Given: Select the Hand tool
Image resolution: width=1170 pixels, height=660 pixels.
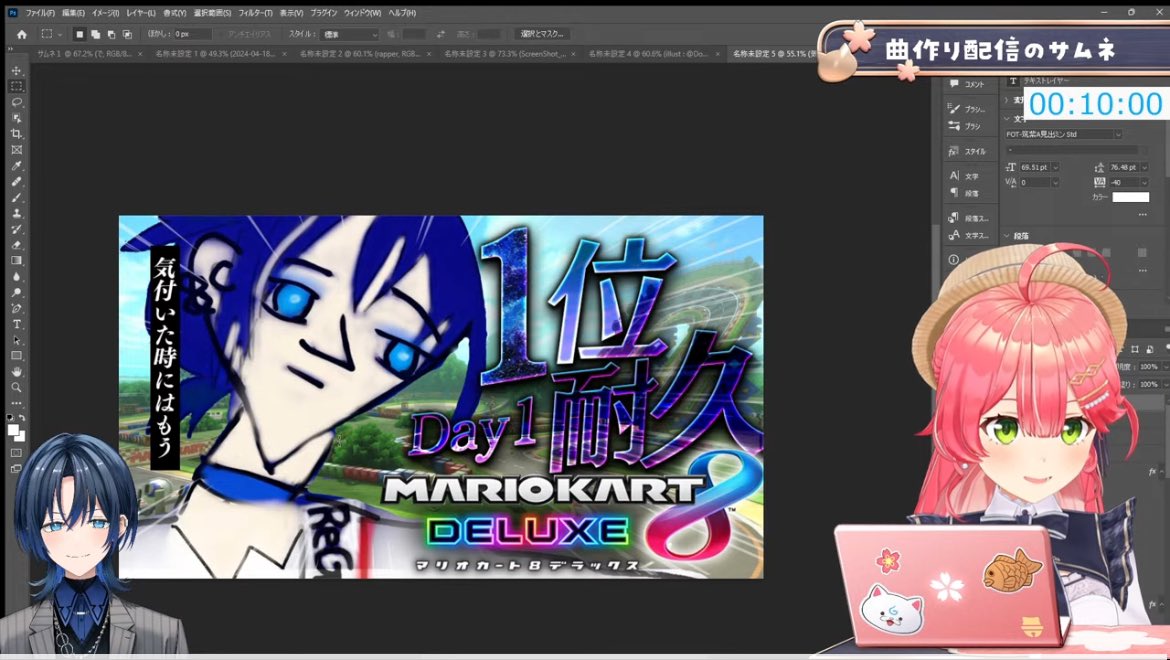Looking at the screenshot, I should click(x=16, y=371).
